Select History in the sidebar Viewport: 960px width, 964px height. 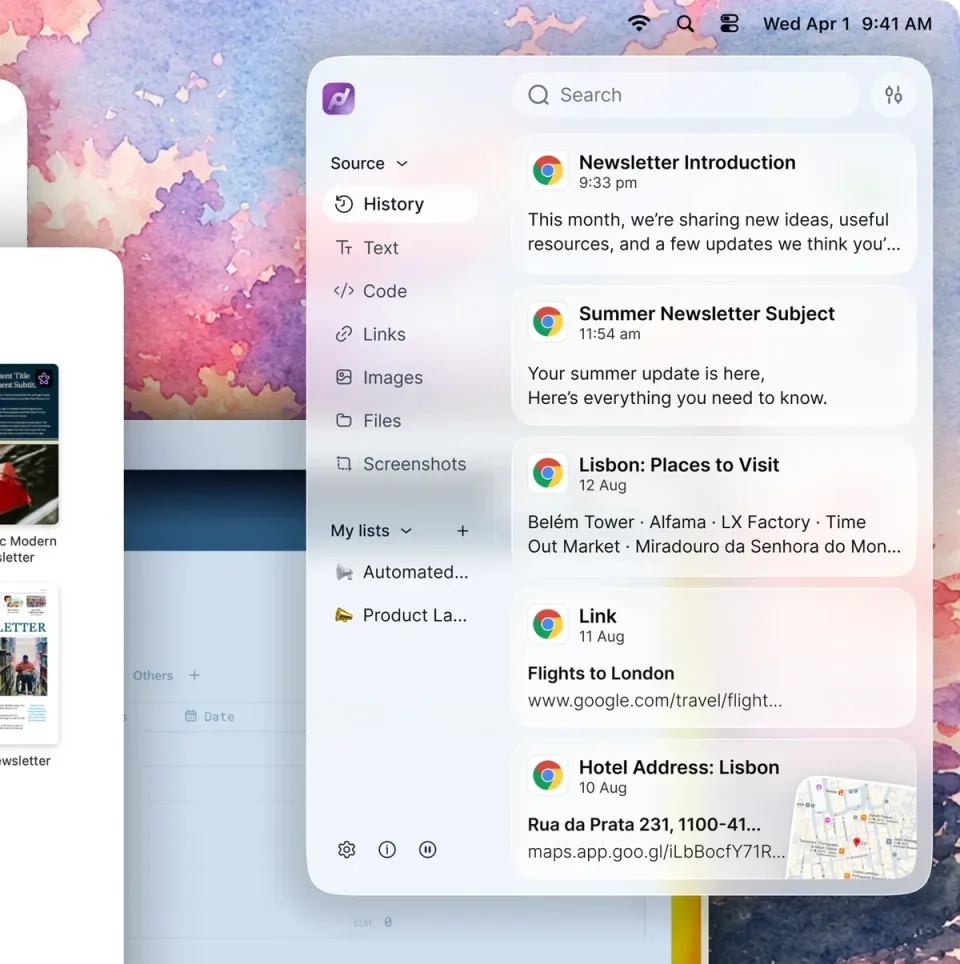(x=400, y=204)
